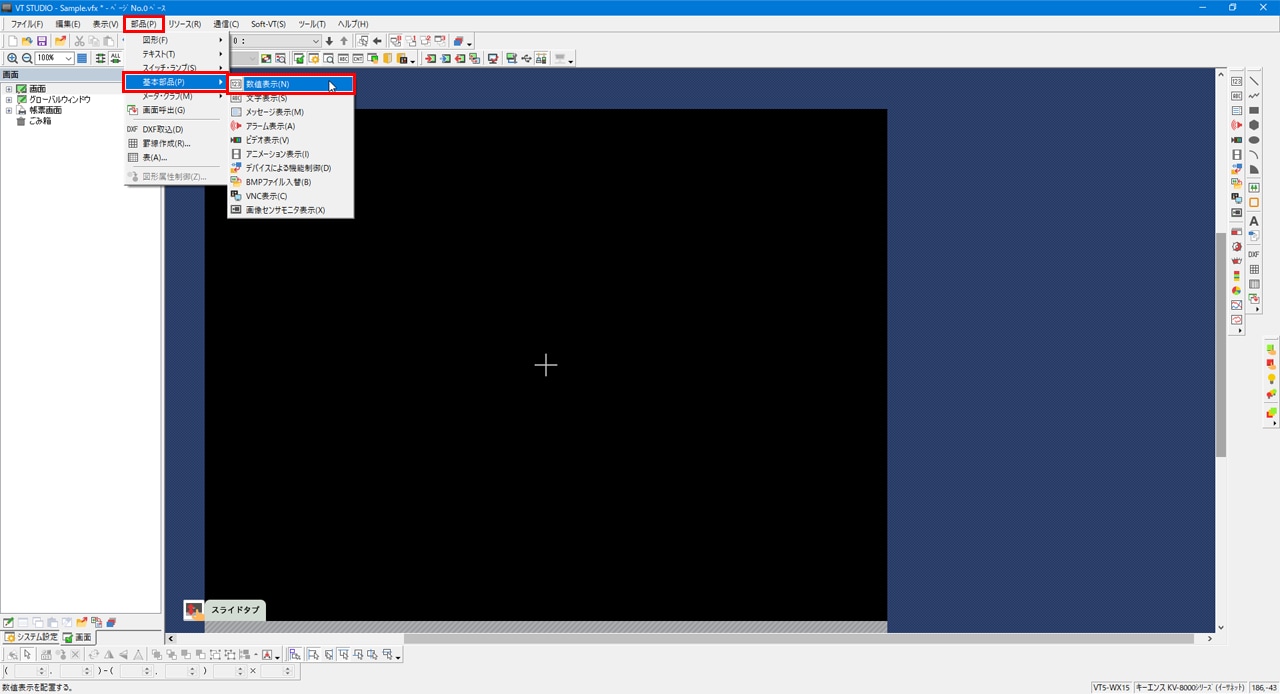Click the スライドタブ button on canvas

(234, 610)
